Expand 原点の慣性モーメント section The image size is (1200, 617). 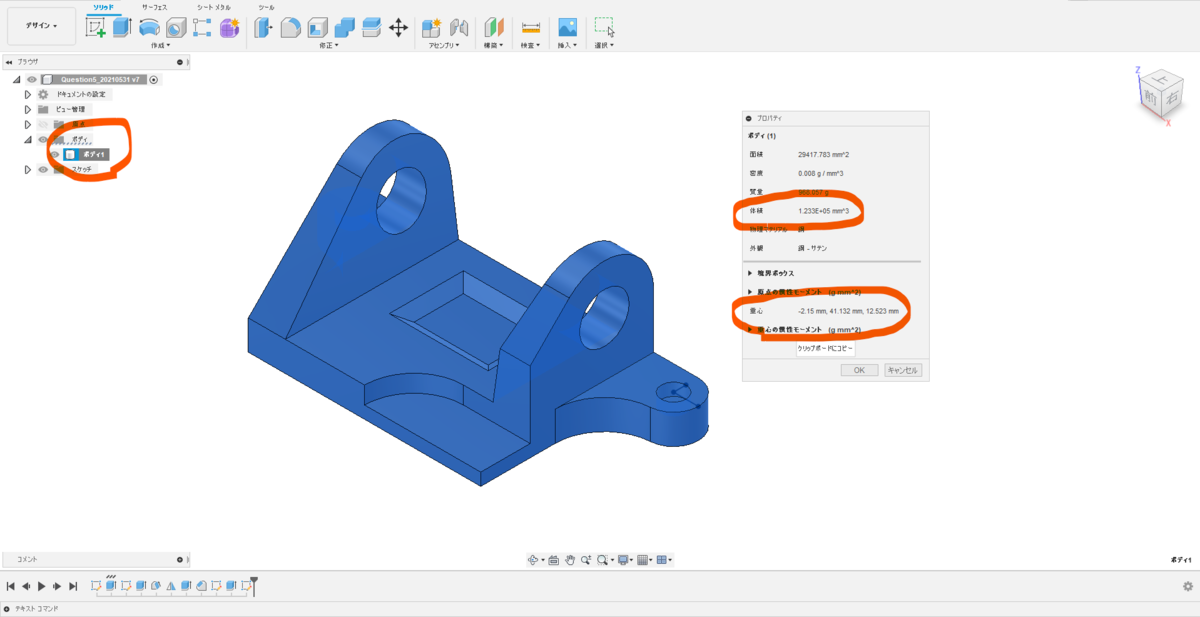(751, 292)
